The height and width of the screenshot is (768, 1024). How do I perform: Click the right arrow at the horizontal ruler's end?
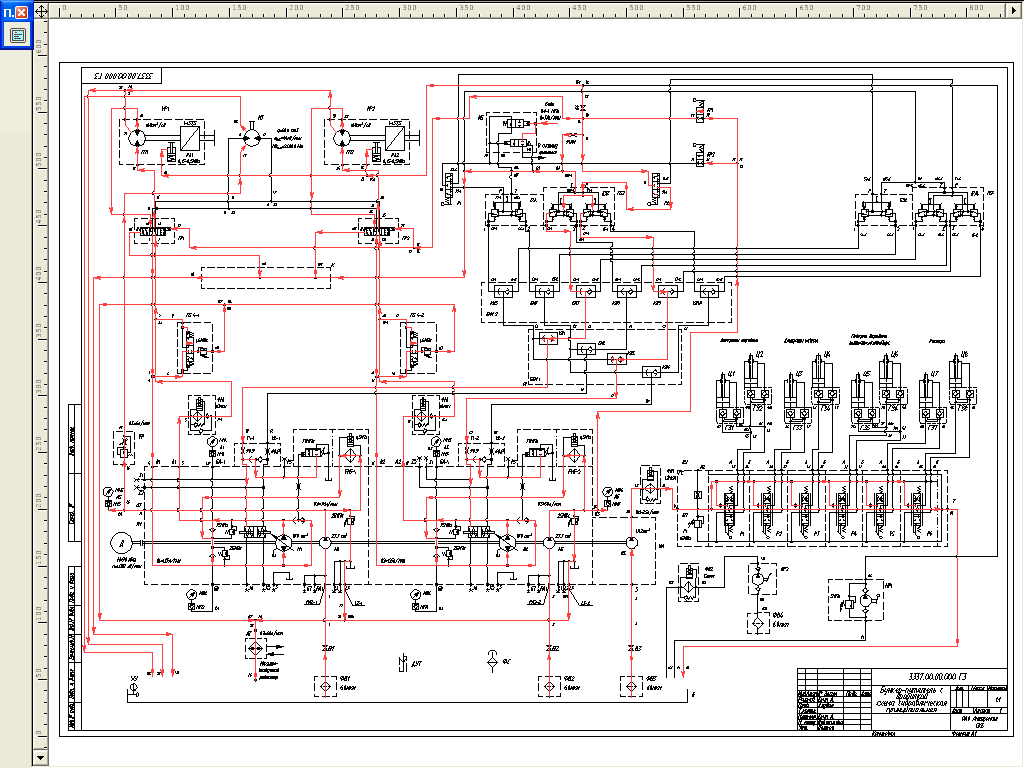[x=1014, y=10]
